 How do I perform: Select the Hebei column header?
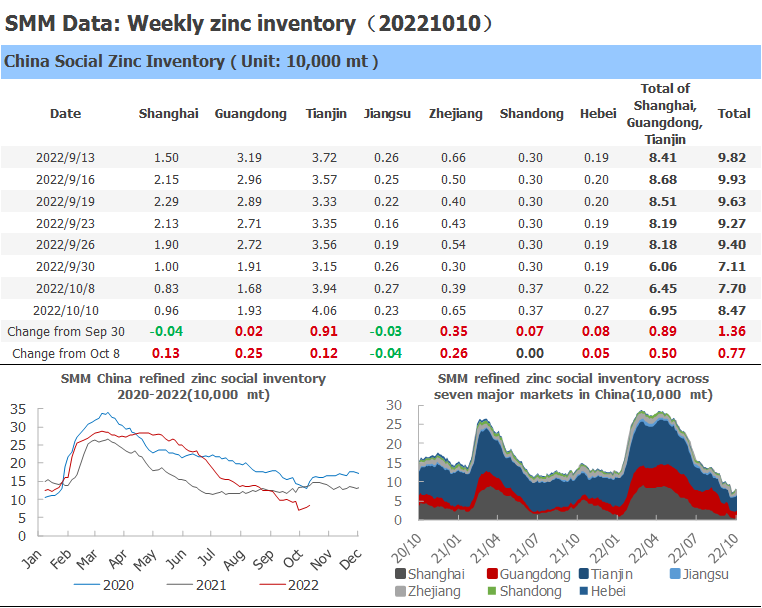(598, 114)
